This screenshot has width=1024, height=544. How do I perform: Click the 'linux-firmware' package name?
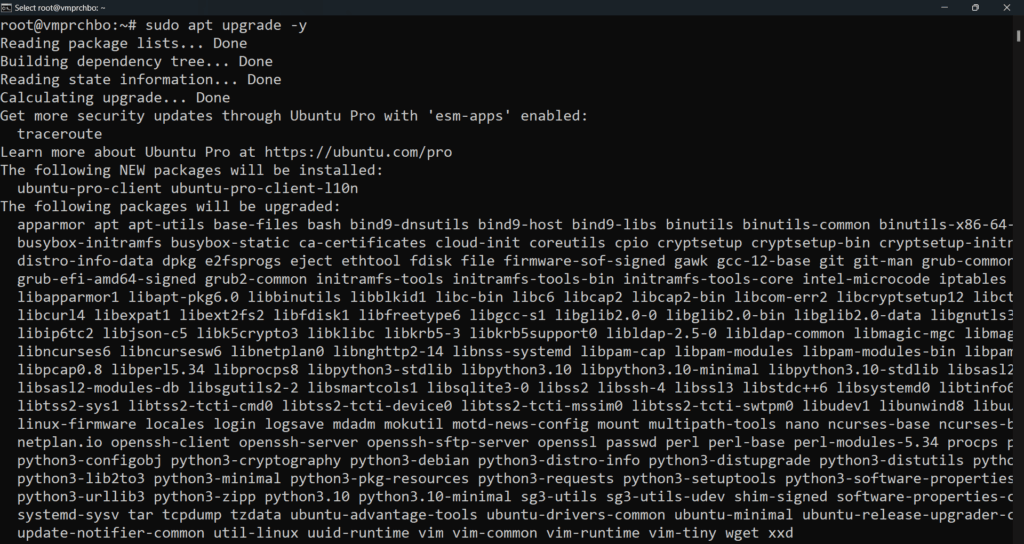[x=76, y=424]
